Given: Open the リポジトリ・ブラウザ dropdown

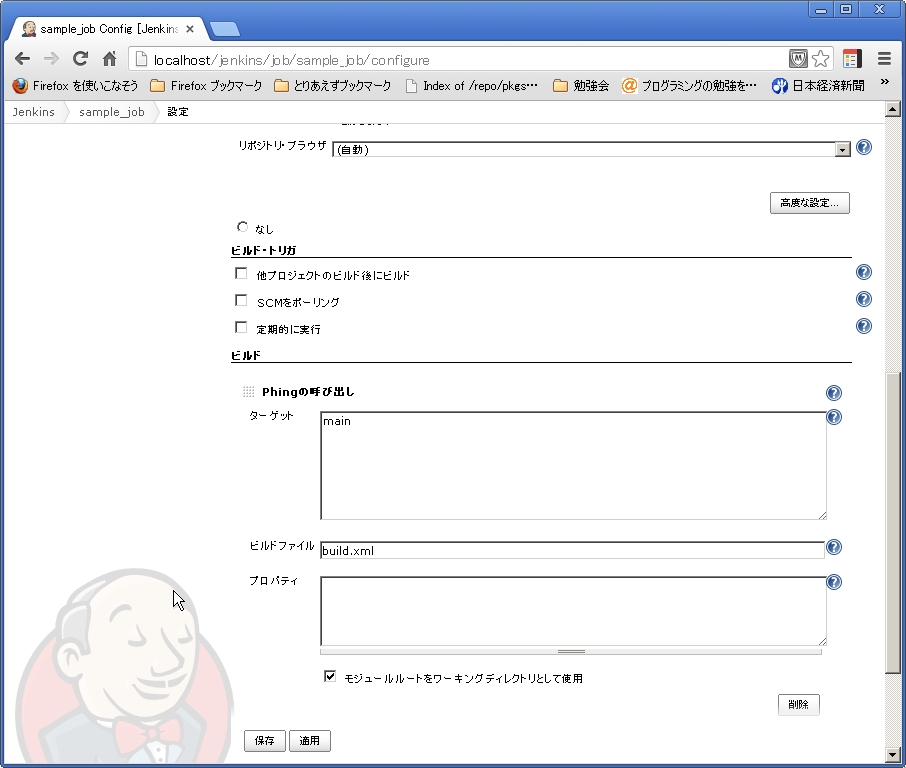Looking at the screenshot, I should point(591,149).
